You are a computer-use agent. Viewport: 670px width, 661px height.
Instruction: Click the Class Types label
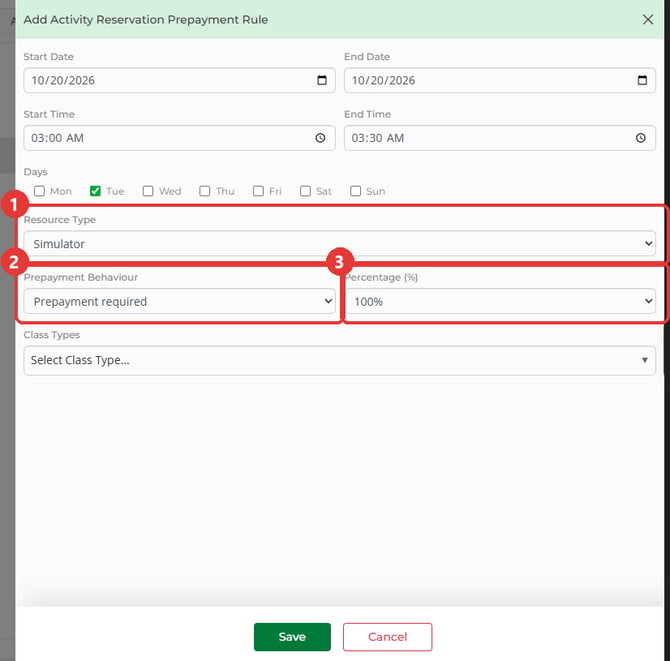pyautogui.click(x=52, y=335)
